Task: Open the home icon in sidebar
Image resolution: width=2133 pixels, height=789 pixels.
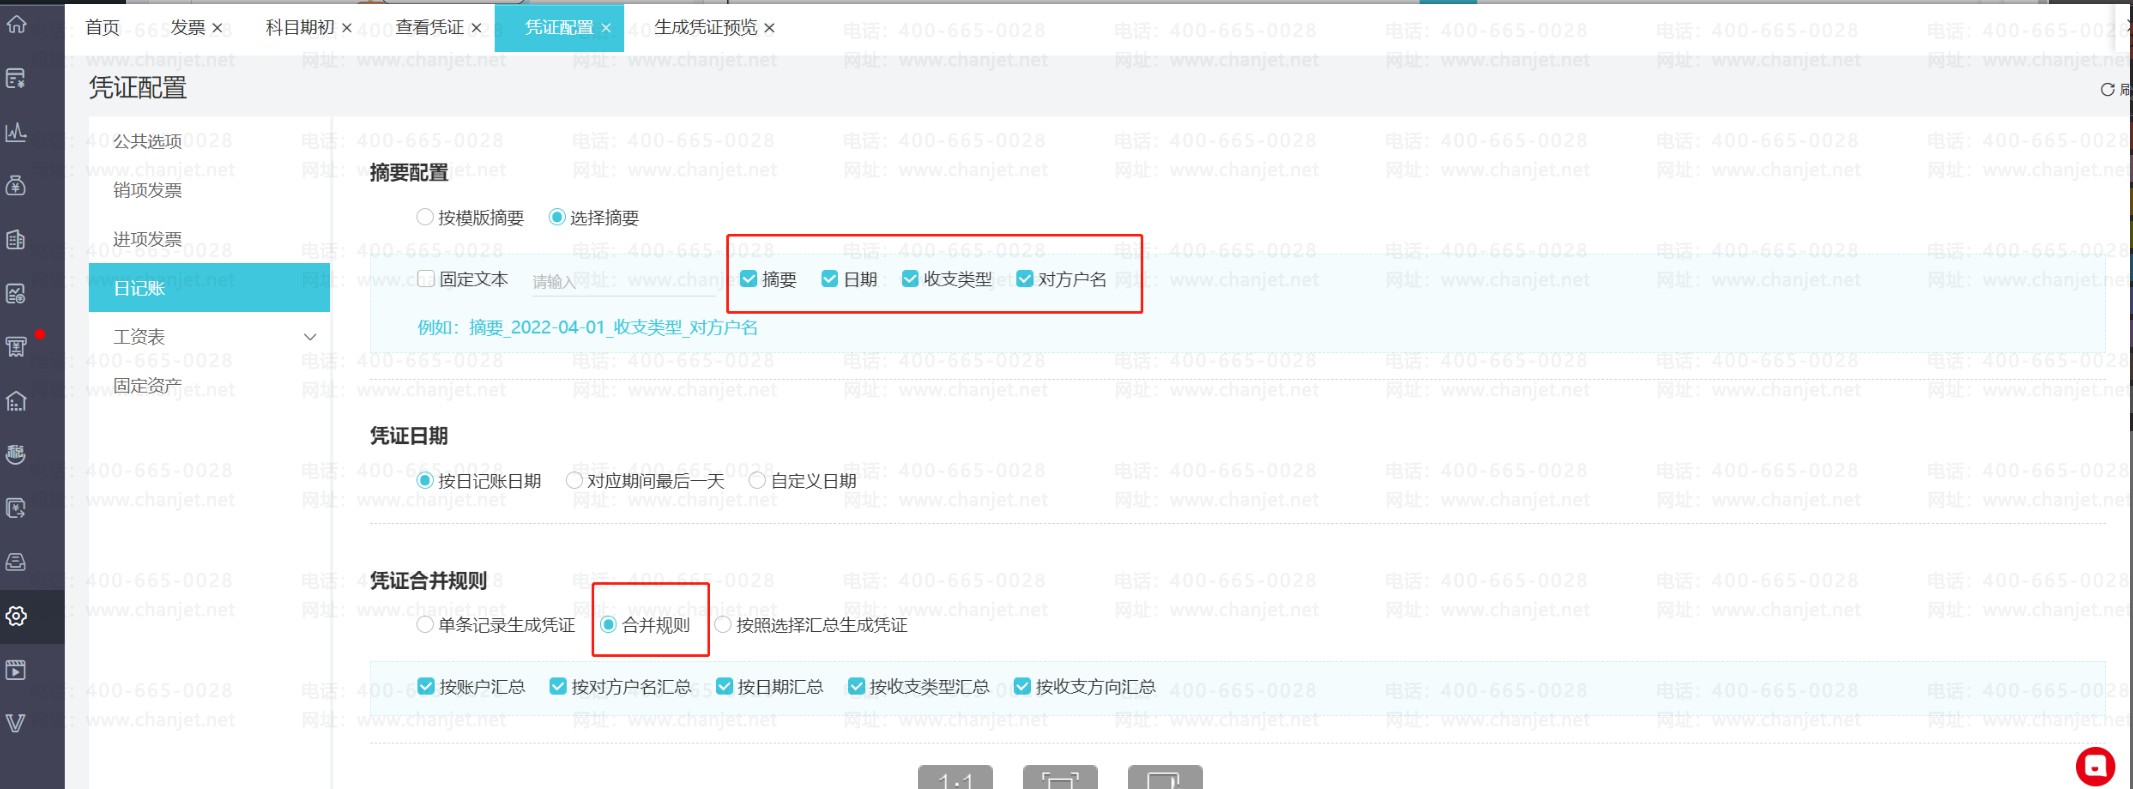Action: [x=17, y=24]
